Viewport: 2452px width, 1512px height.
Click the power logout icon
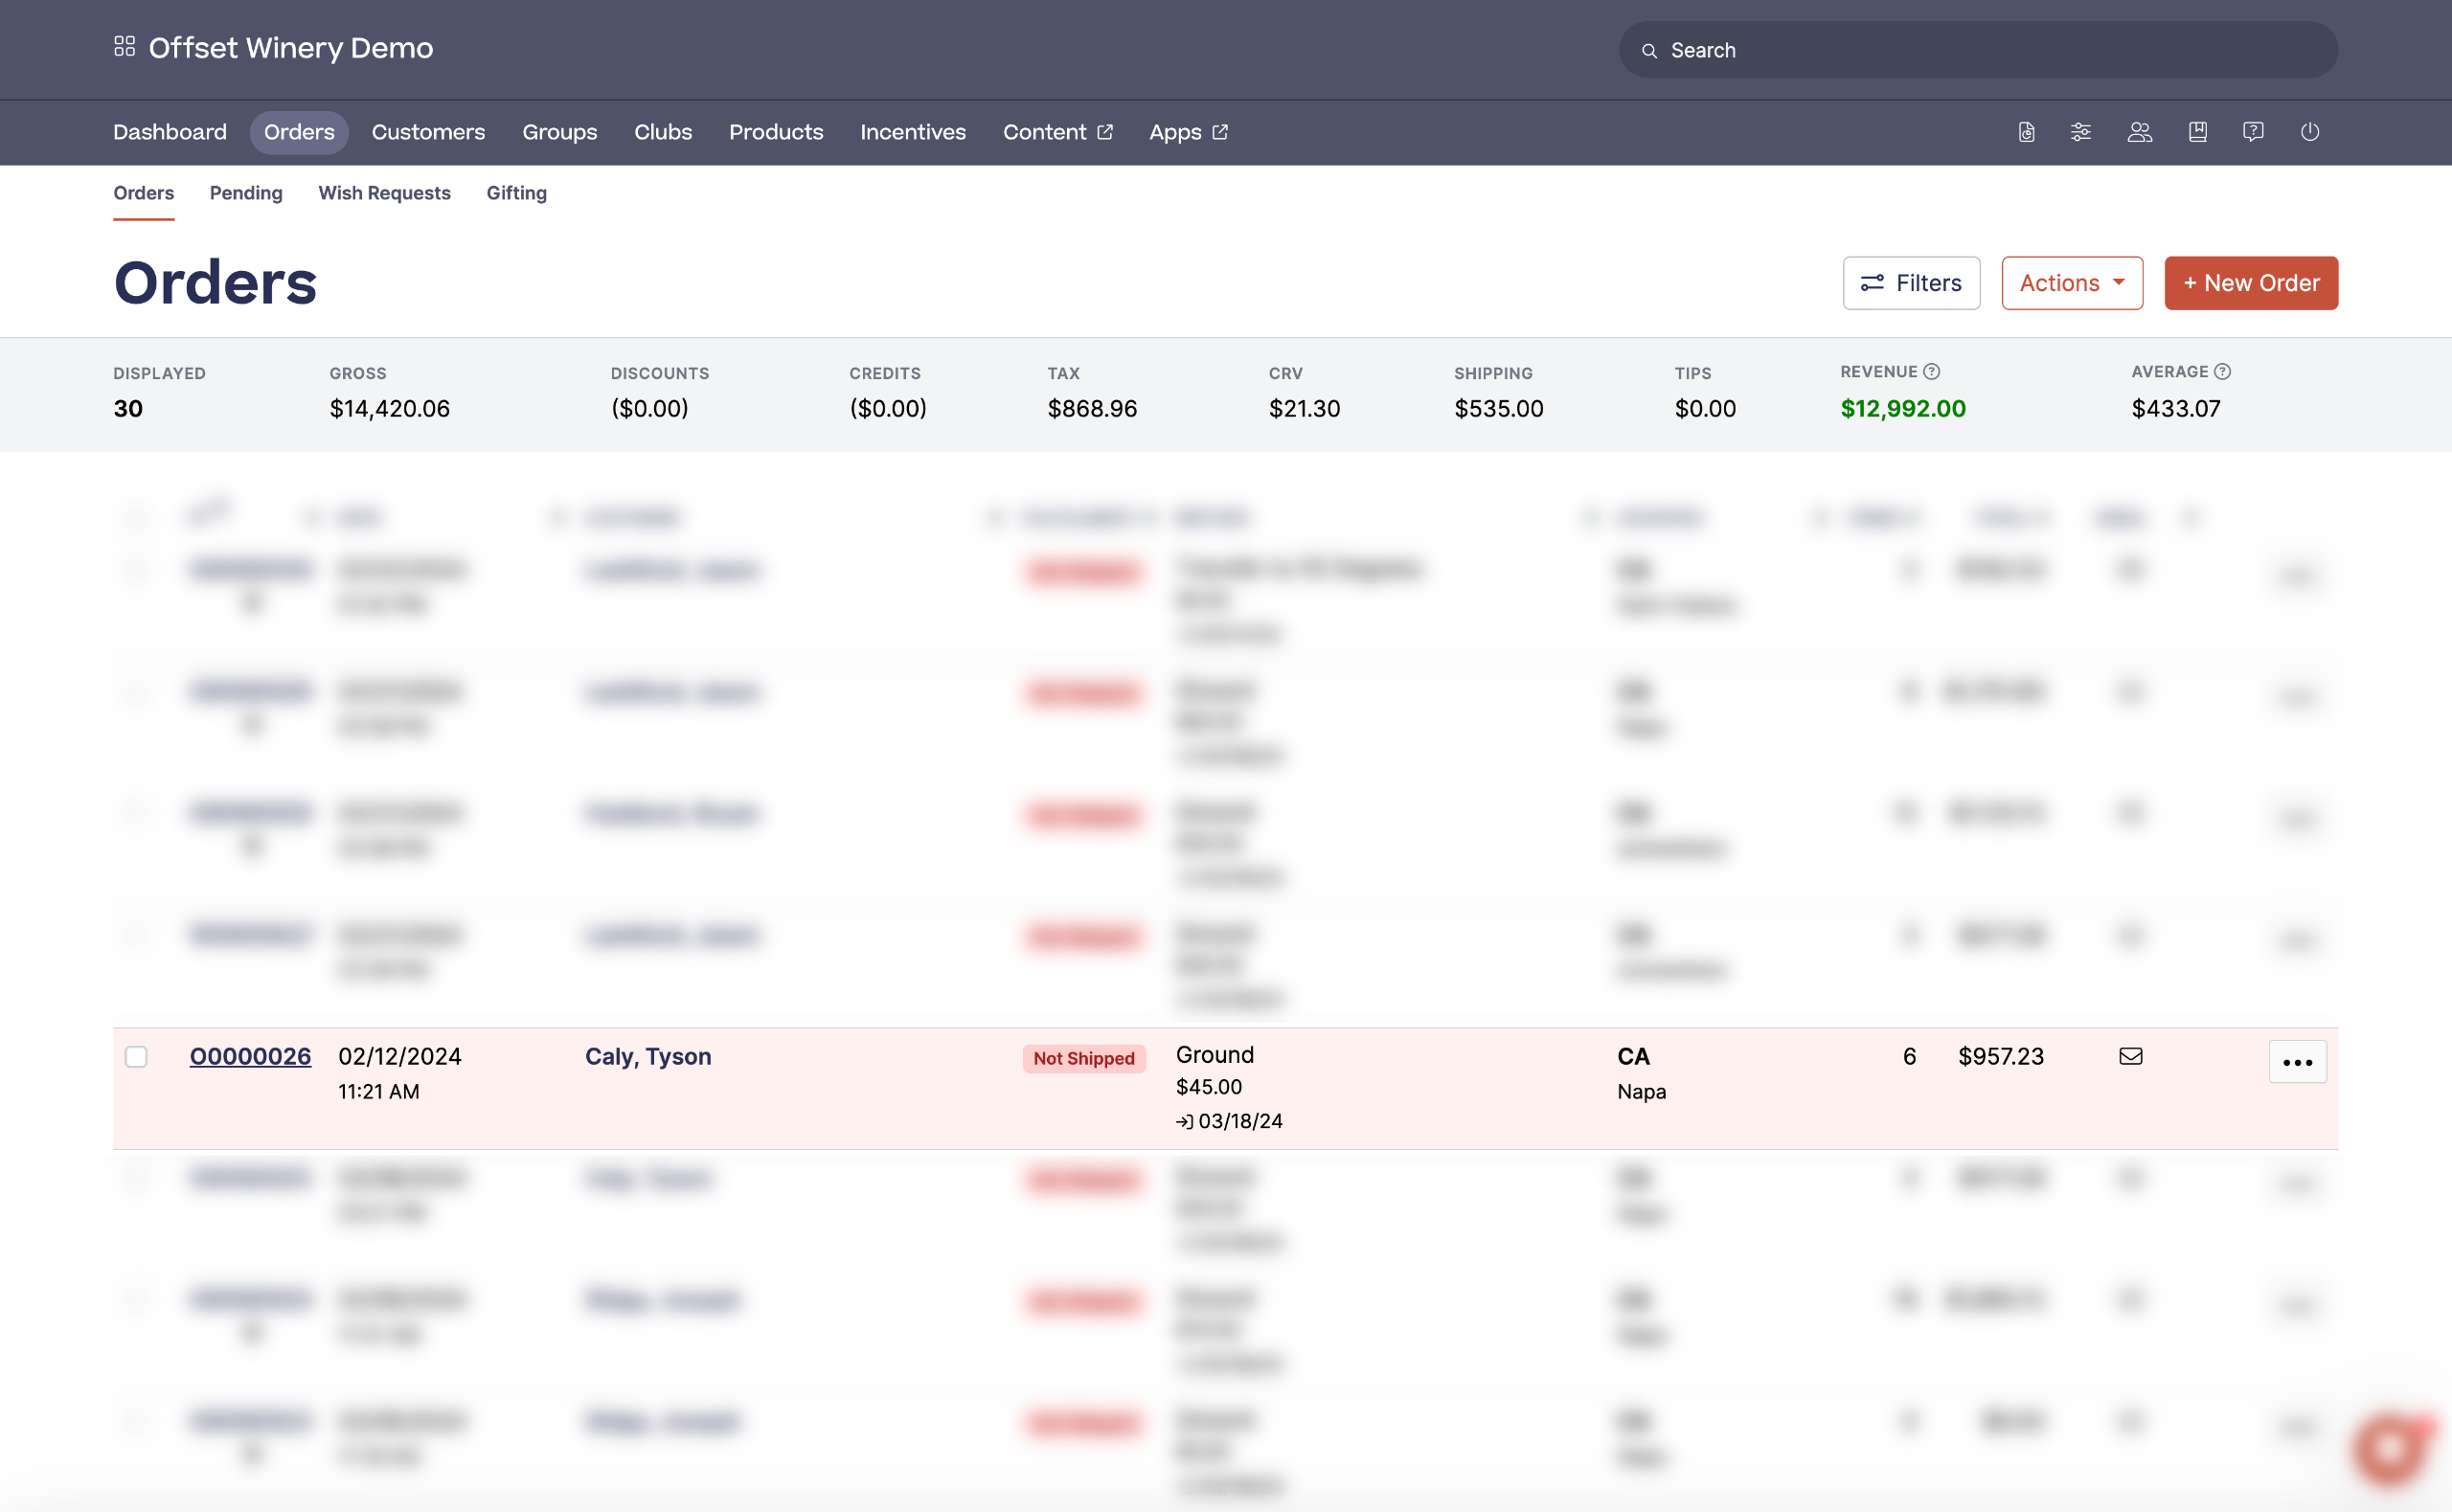(x=2309, y=132)
